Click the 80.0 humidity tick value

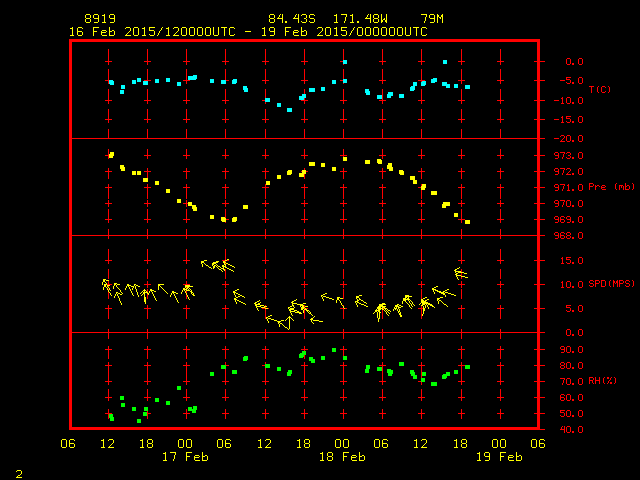[x=572, y=366]
